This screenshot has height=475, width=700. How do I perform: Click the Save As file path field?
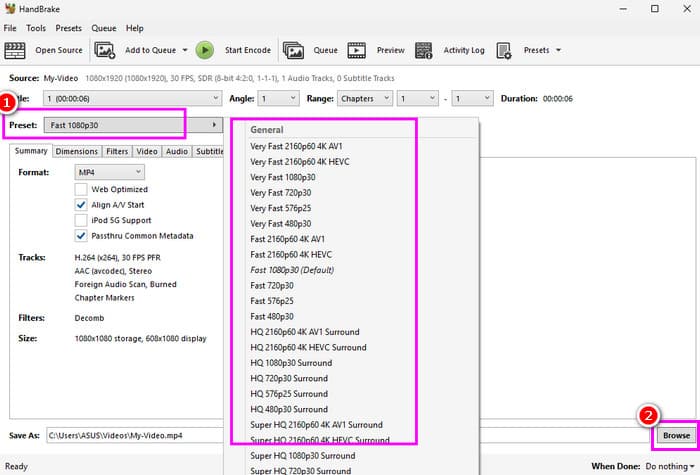click(135, 435)
